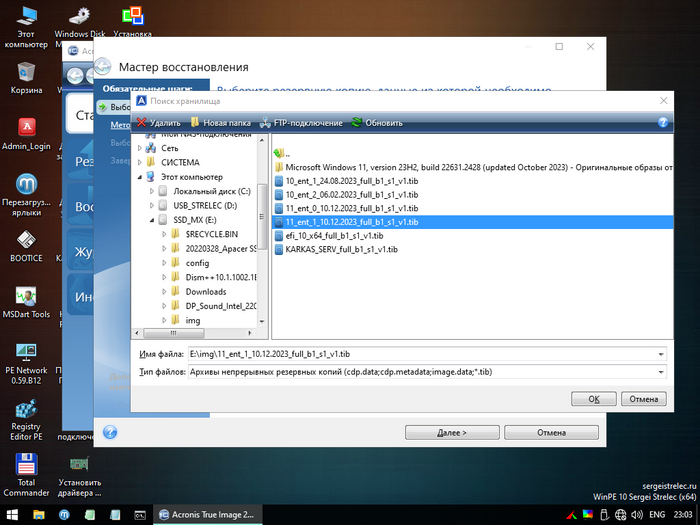Screen dimensions: 700x525
Task: Click ENG language indicator in tray
Action: click(657, 515)
